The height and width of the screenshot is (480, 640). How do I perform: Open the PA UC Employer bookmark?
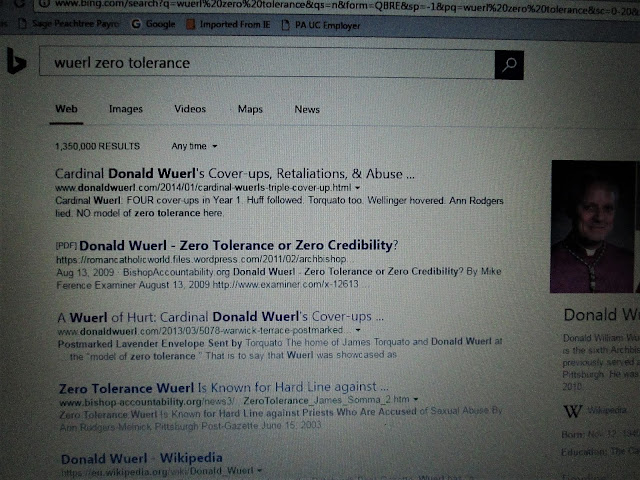point(321,25)
